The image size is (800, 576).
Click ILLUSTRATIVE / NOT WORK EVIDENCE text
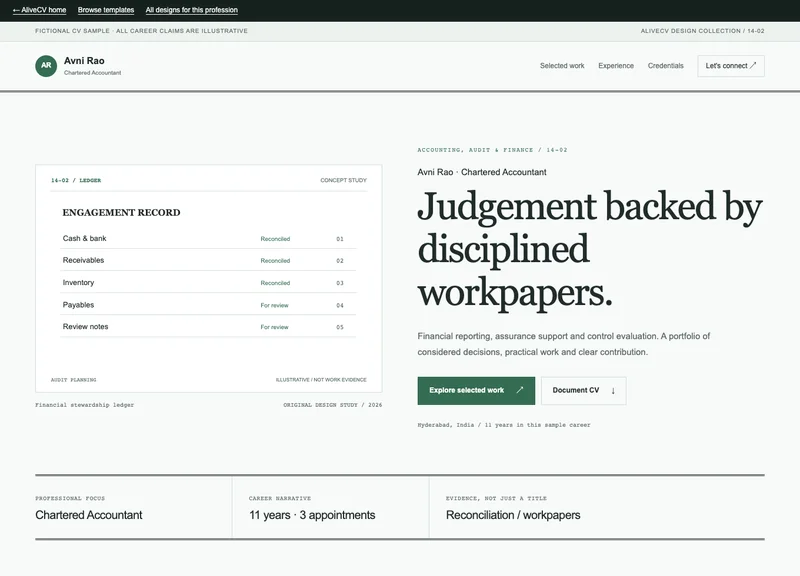pos(321,380)
